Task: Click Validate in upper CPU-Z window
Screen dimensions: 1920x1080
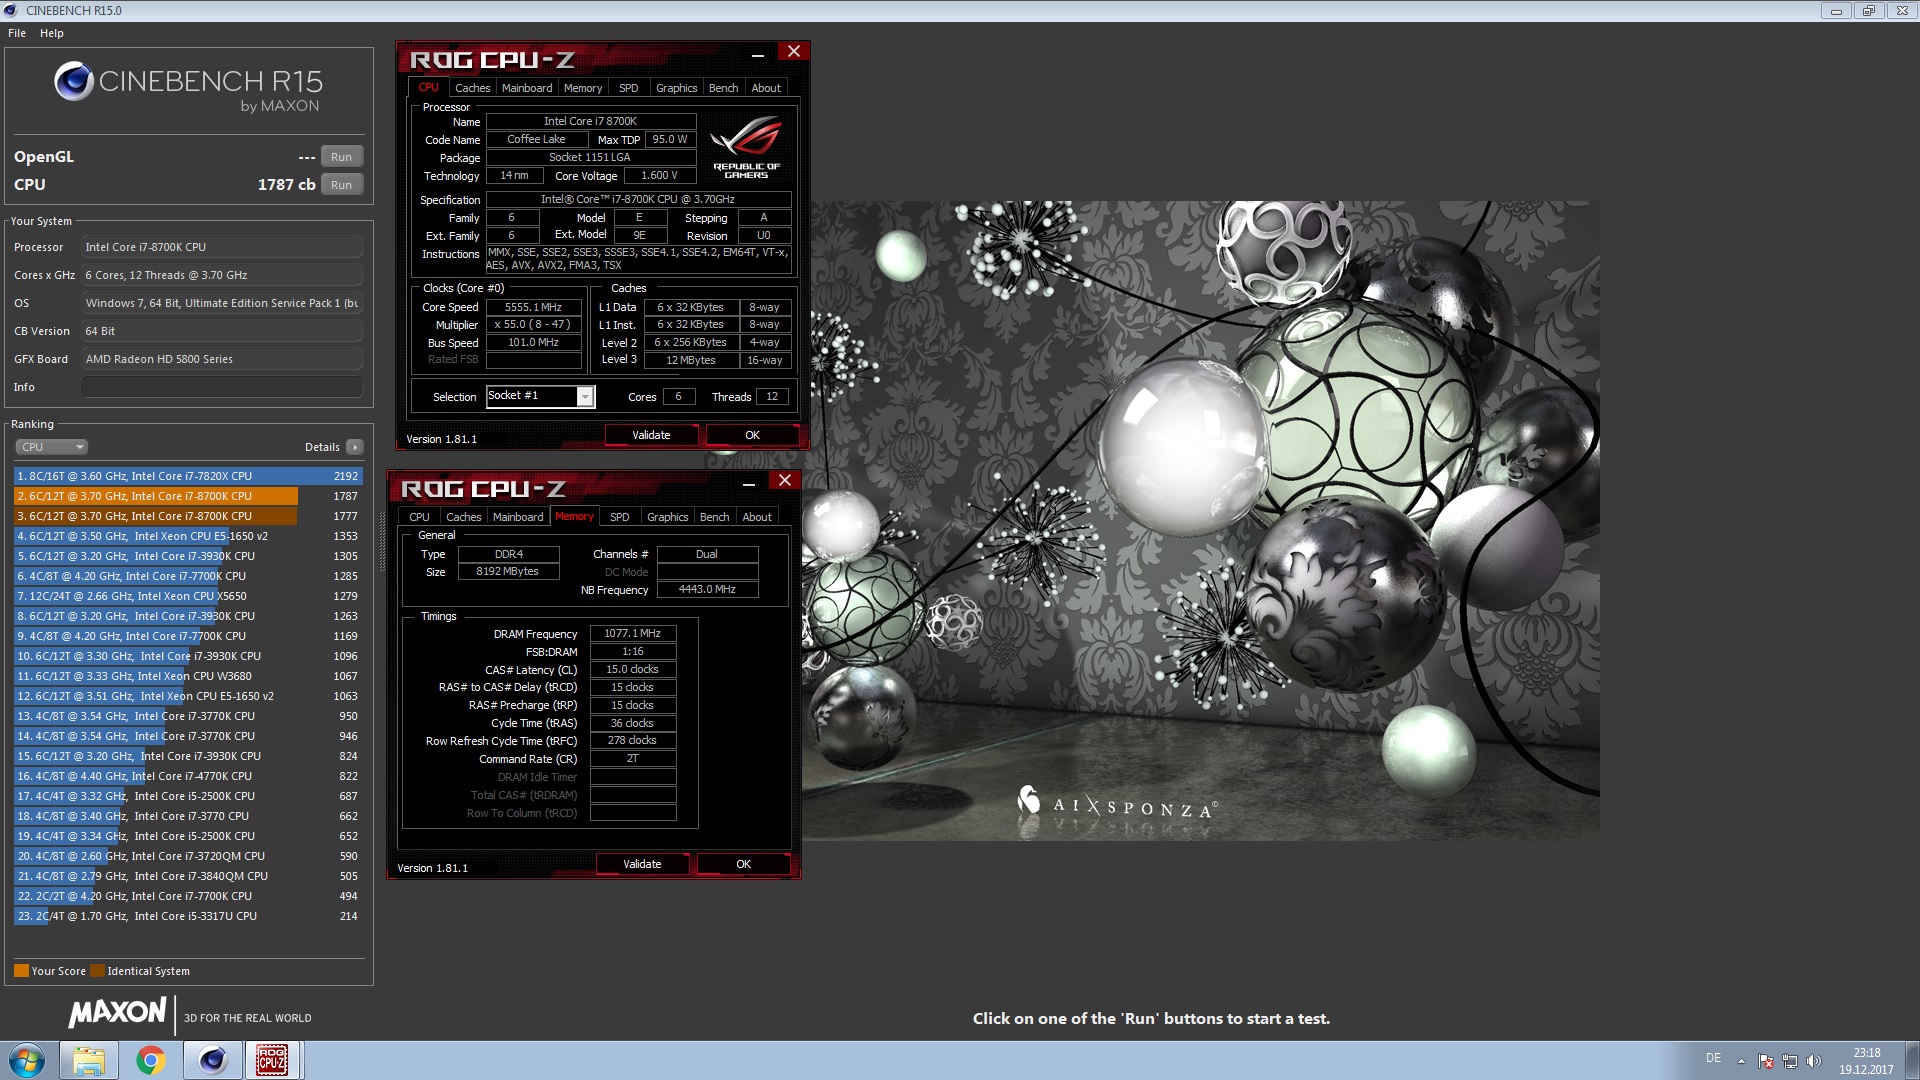Action: click(x=651, y=435)
